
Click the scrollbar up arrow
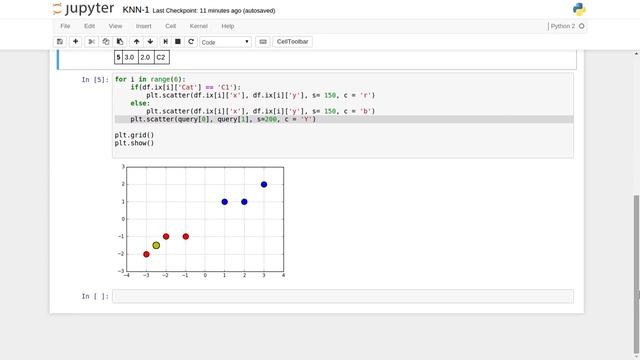(x=637, y=54)
